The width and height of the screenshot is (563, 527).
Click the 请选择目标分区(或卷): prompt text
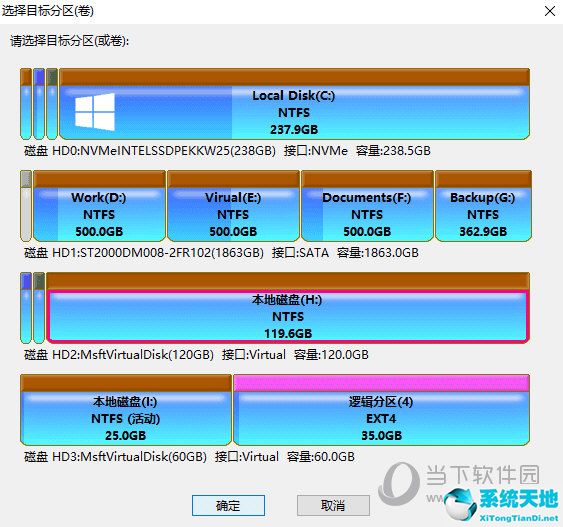coord(69,41)
